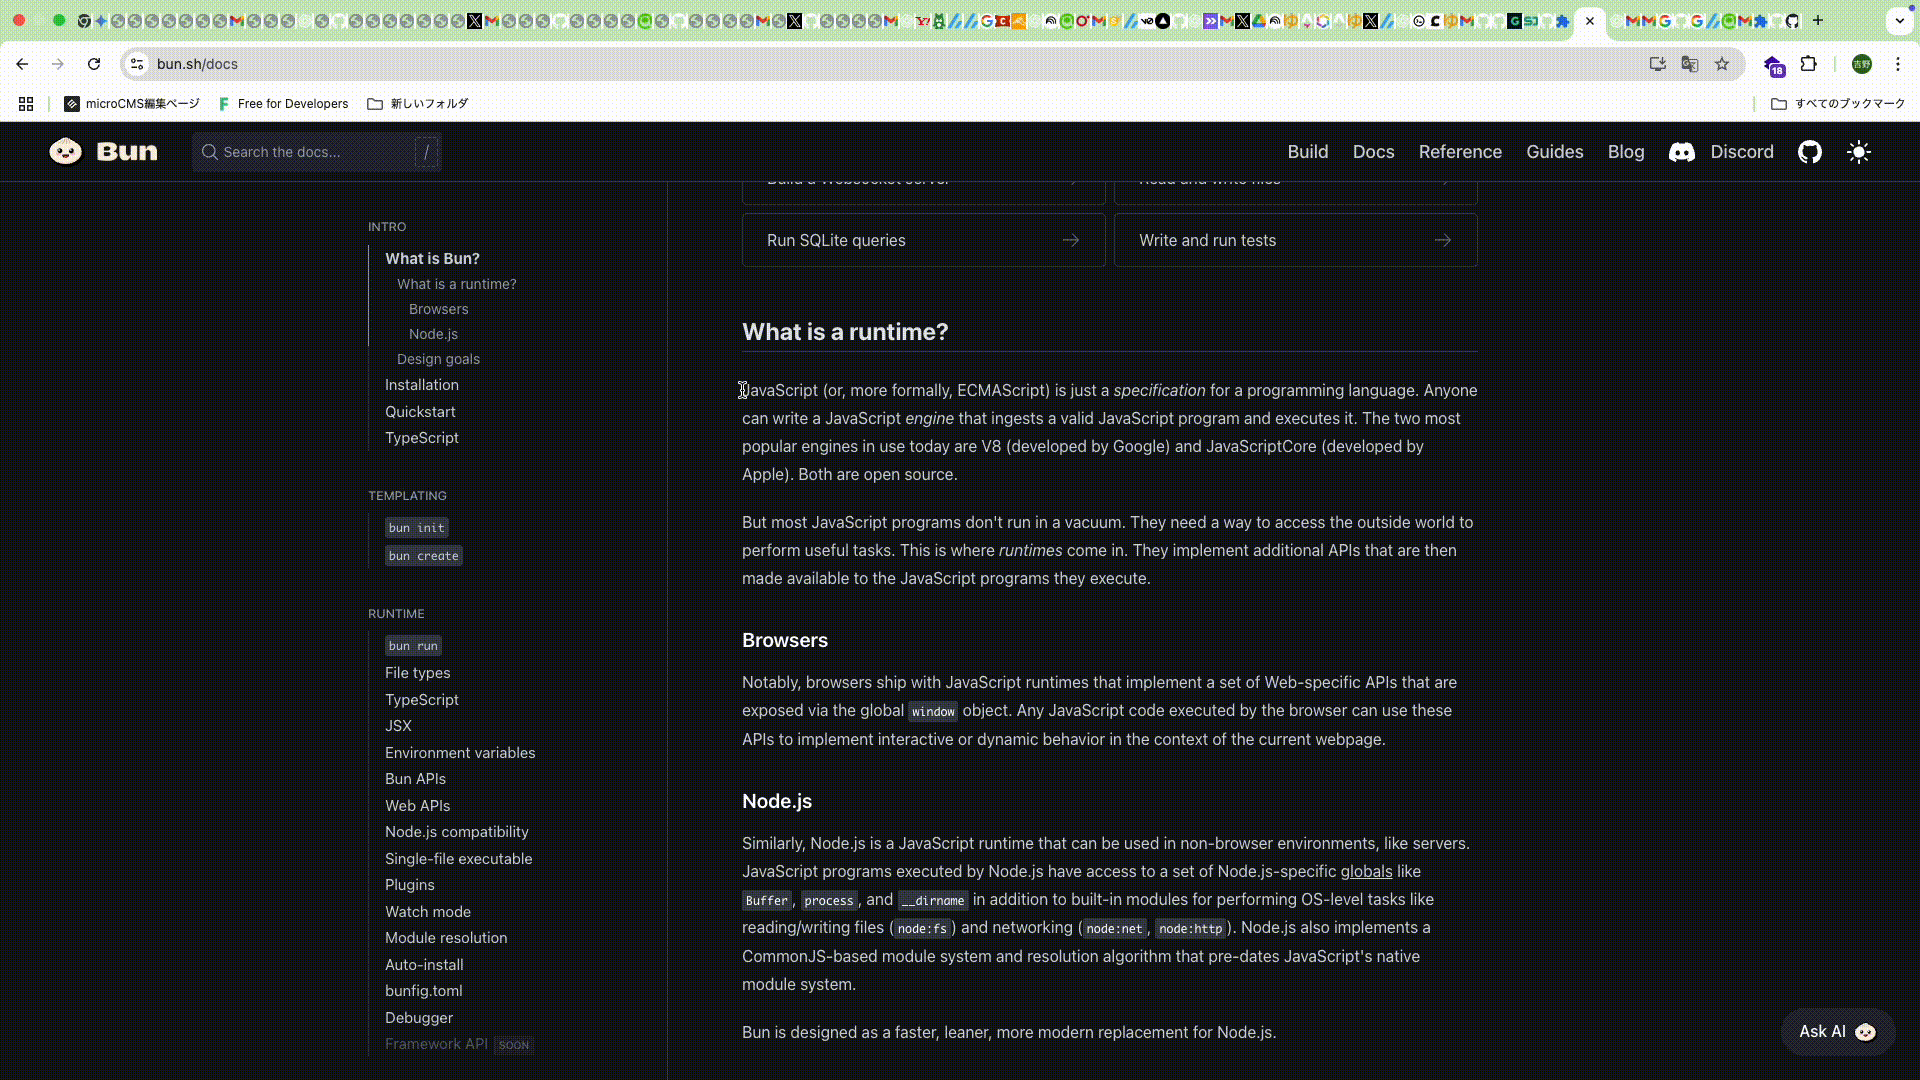Image resolution: width=1920 pixels, height=1080 pixels.
Task: Click the Browsers section heading
Action: pos(785,641)
